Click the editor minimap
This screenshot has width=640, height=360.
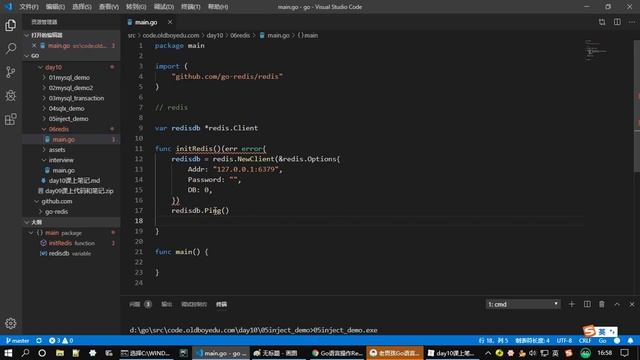click(596, 50)
